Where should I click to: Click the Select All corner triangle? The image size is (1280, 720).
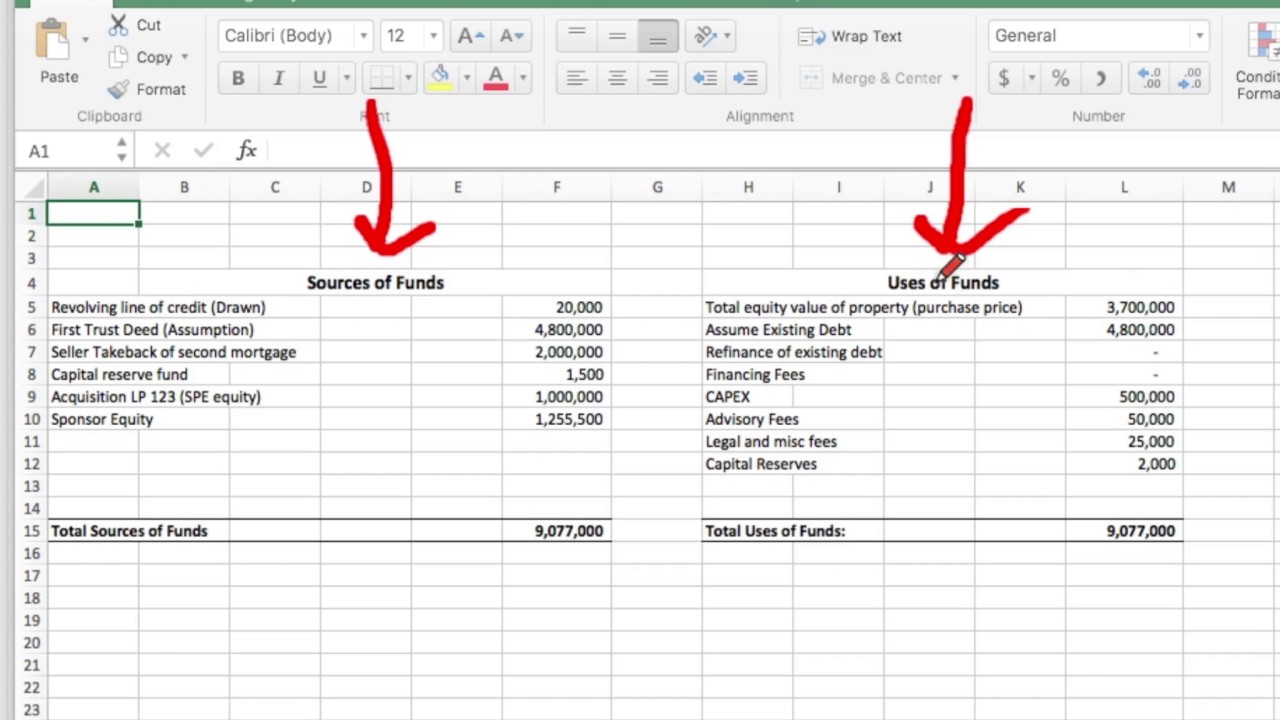[31, 187]
